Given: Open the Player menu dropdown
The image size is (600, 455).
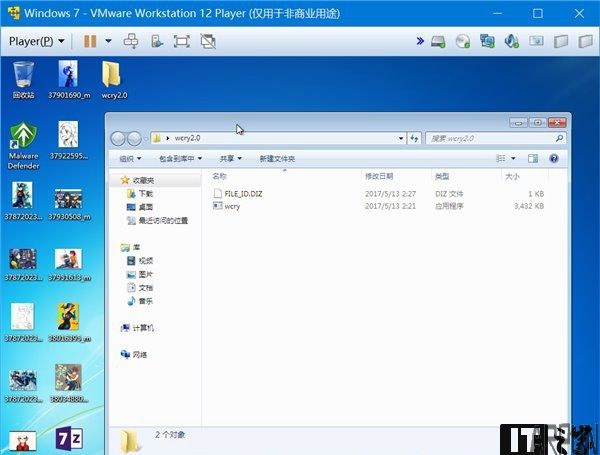Looking at the screenshot, I should pyautogui.click(x=36, y=41).
